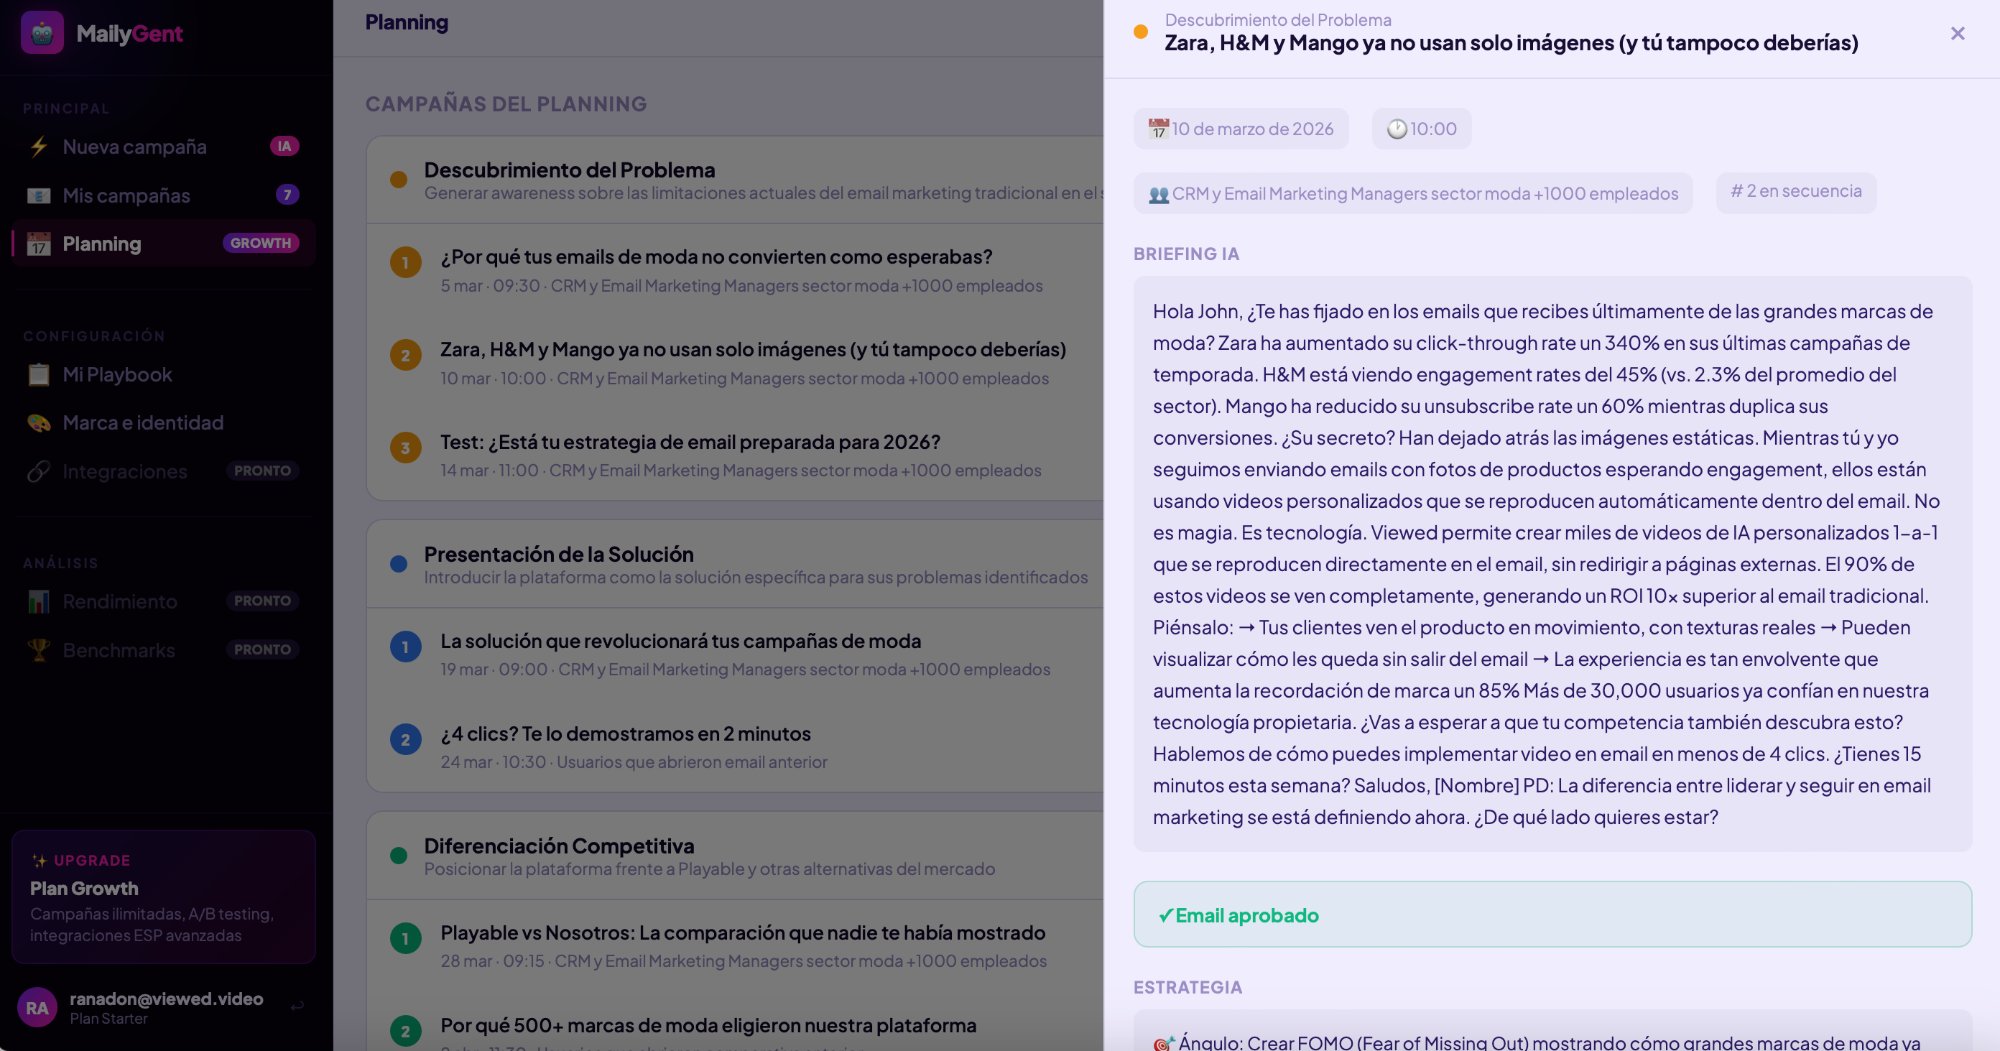
Task: Click the orange dot beside the detail panel title
Action: coord(1140,32)
